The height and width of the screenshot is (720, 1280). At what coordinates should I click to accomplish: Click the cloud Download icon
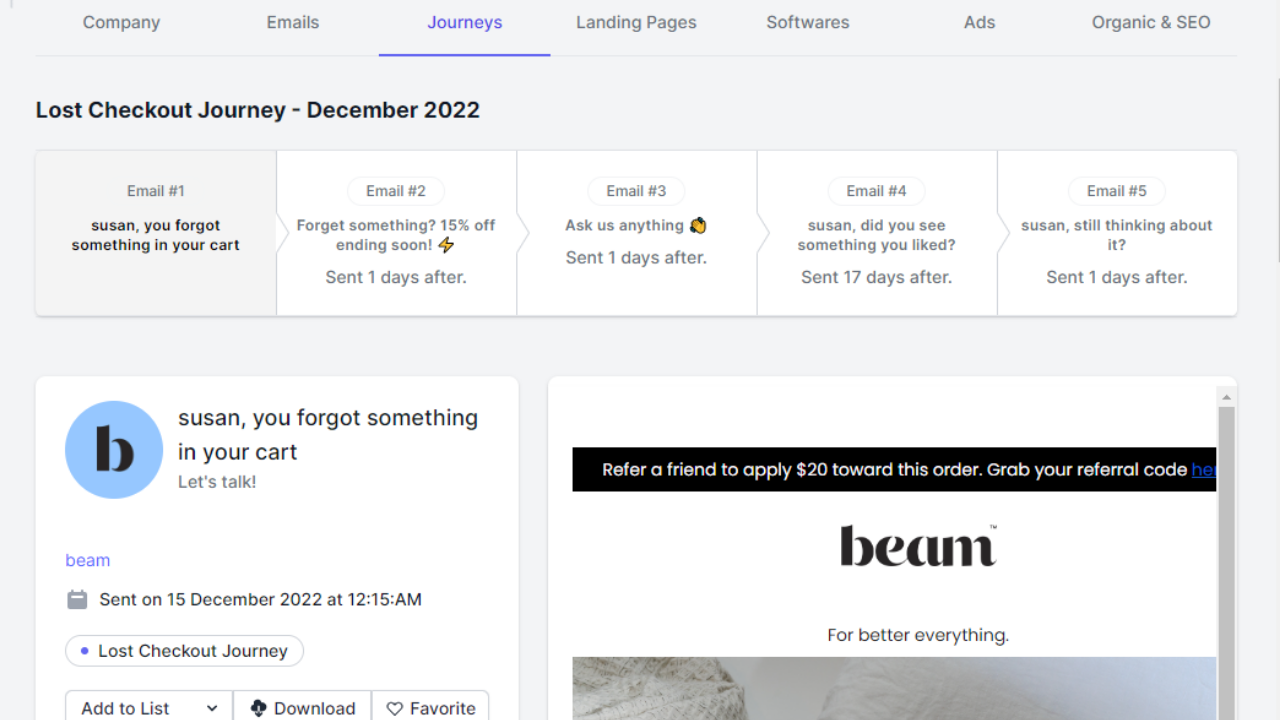click(259, 708)
